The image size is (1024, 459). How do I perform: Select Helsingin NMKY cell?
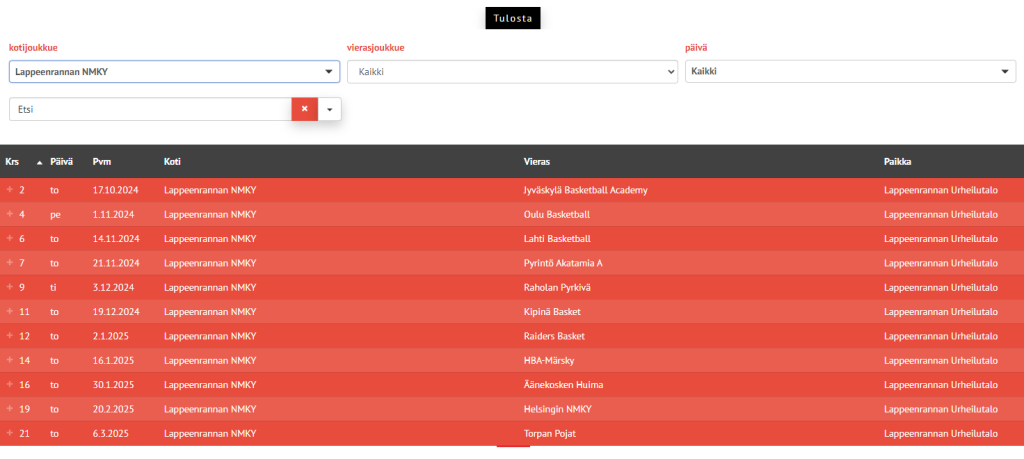[557, 409]
